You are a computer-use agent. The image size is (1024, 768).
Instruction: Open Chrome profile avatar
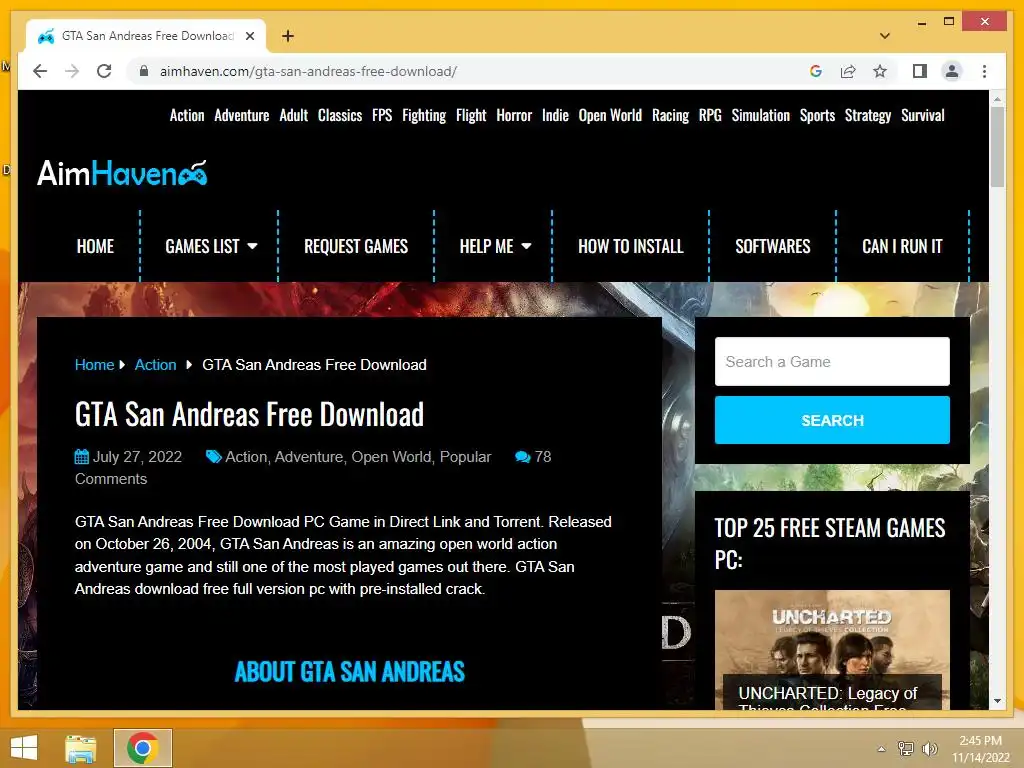952,71
